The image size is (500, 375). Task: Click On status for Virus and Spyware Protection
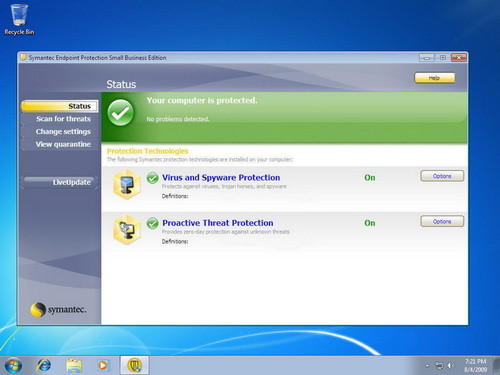[370, 178]
